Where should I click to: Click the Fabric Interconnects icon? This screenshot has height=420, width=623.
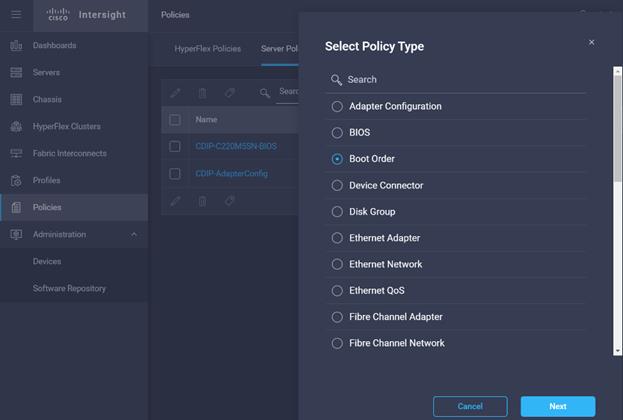16,153
